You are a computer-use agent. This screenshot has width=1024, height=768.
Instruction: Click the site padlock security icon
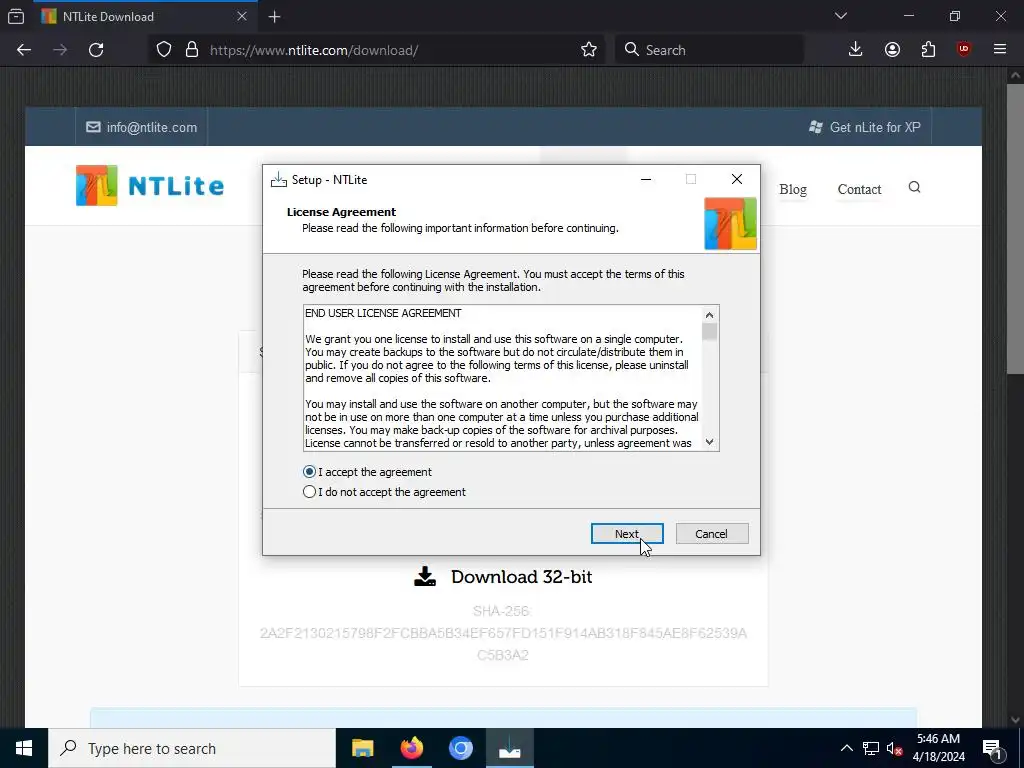[191, 50]
